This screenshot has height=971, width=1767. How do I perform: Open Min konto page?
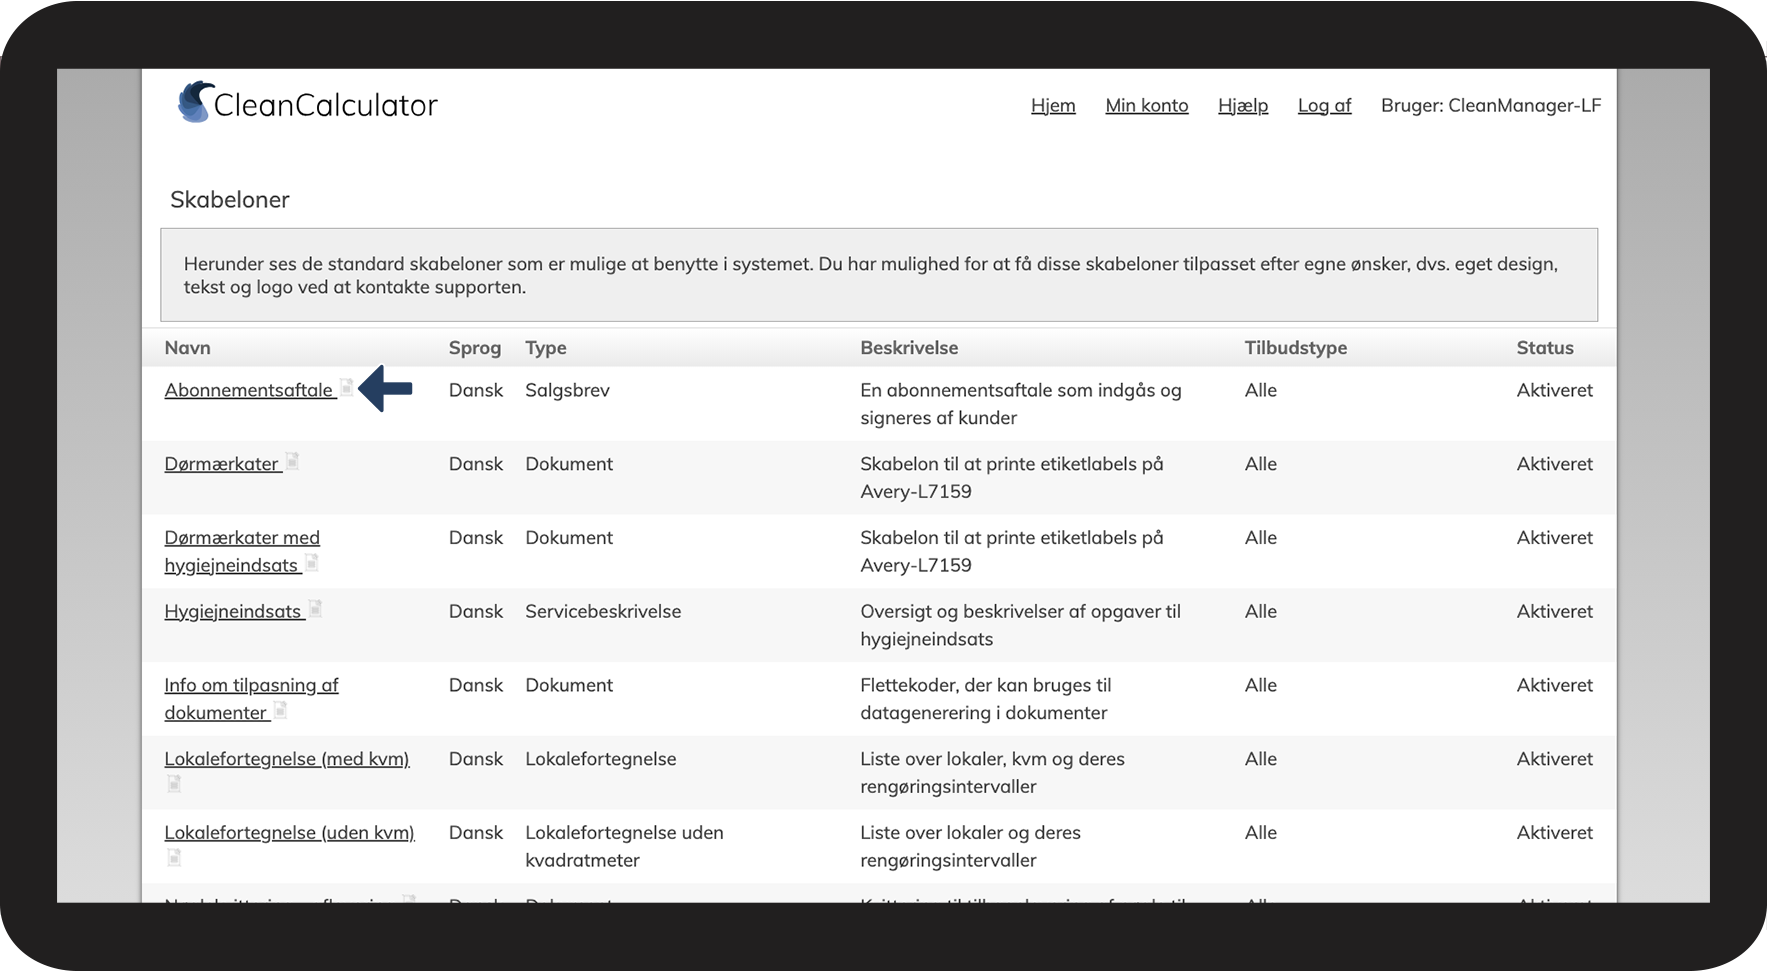tap(1146, 105)
